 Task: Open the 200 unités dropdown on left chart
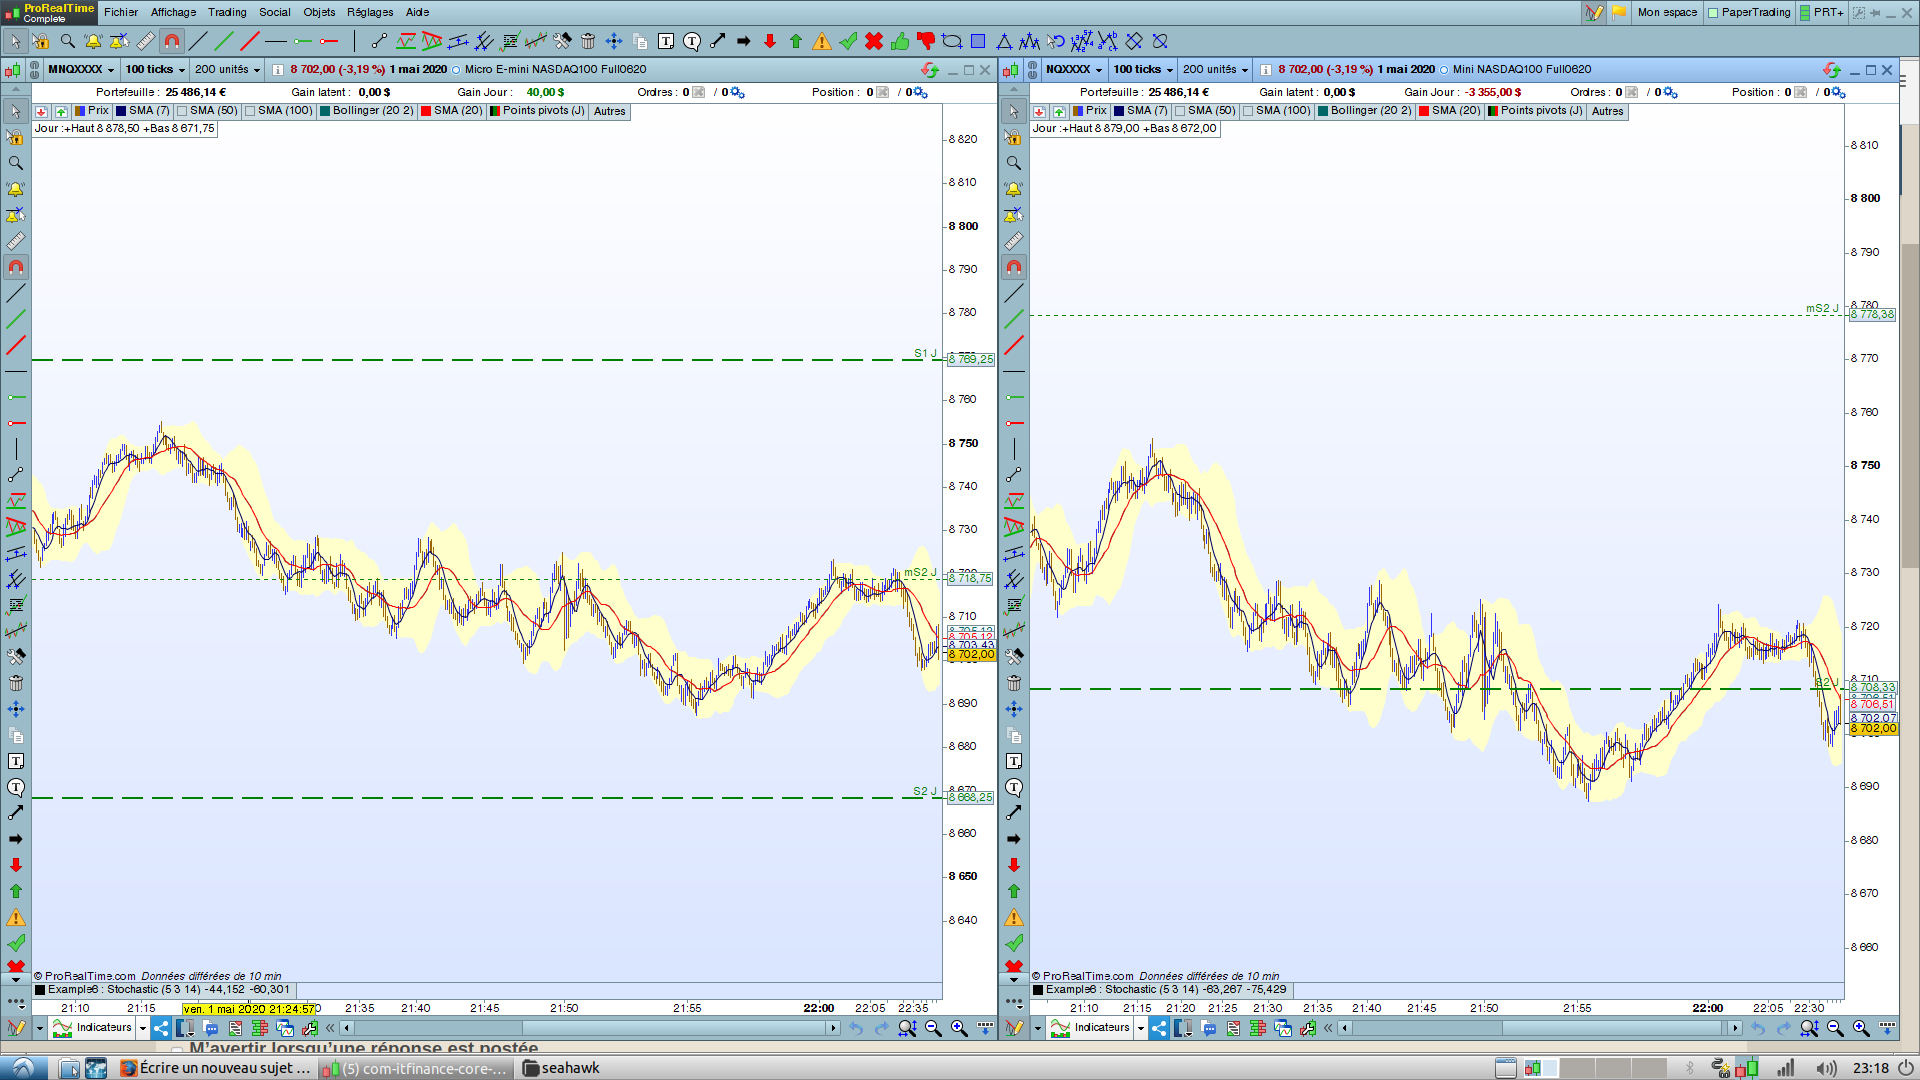click(227, 70)
